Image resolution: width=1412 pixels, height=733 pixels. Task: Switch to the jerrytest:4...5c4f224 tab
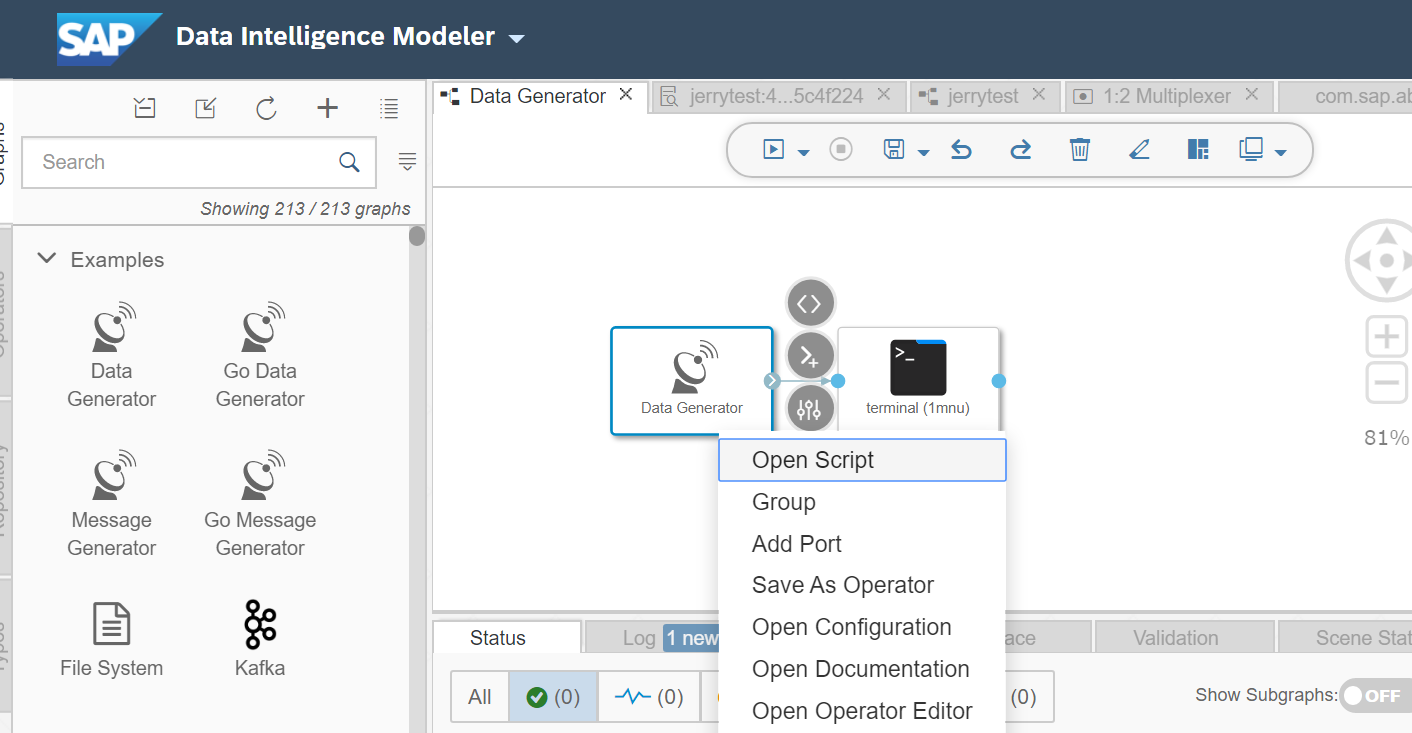pyautogui.click(x=776, y=97)
